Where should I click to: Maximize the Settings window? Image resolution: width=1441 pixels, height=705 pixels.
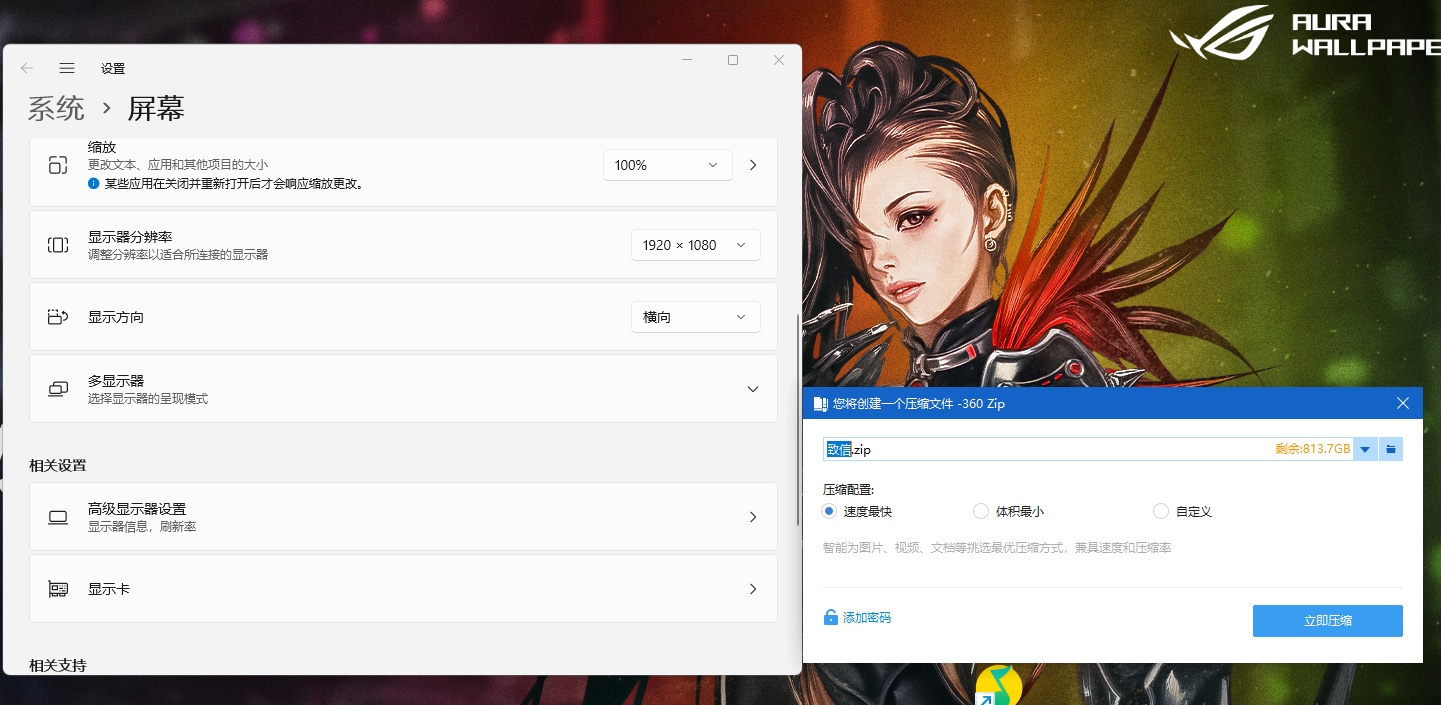point(733,60)
